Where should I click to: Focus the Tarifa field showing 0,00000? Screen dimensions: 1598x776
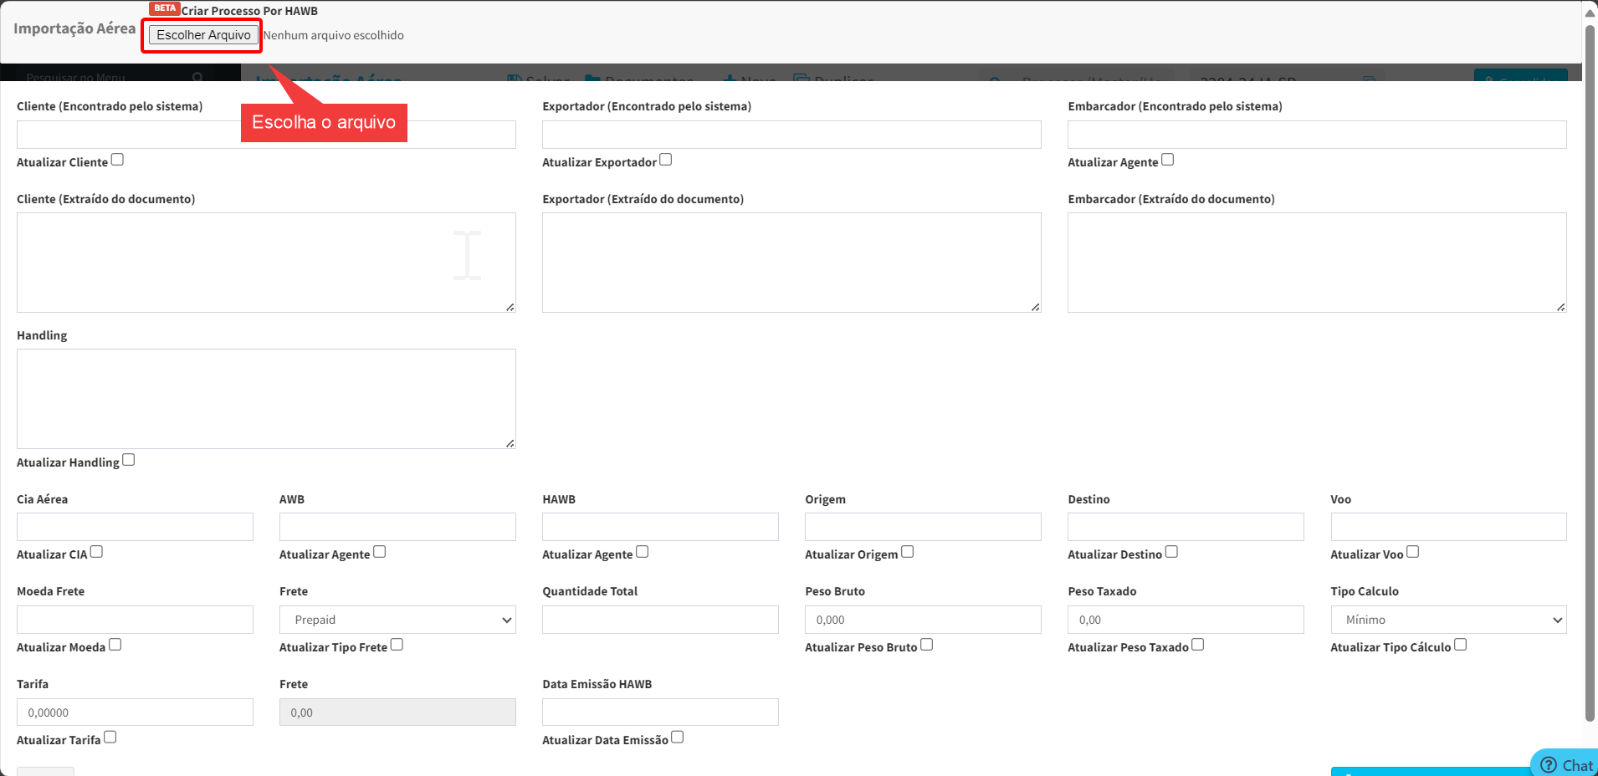pyautogui.click(x=135, y=712)
